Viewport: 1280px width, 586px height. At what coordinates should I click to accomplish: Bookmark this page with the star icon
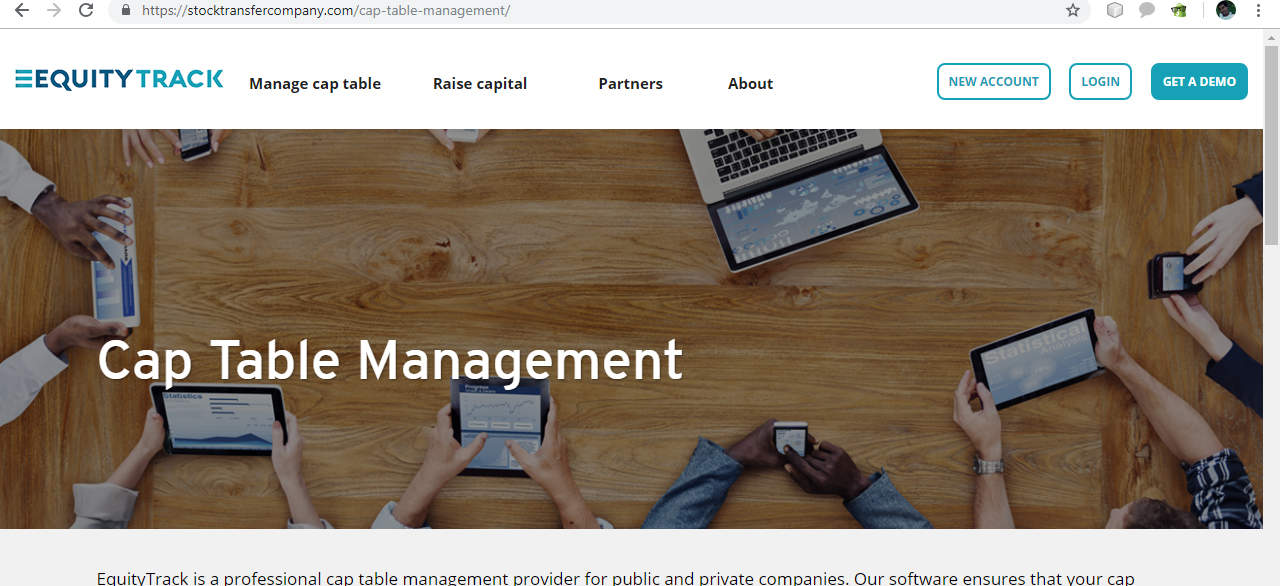tap(1073, 10)
